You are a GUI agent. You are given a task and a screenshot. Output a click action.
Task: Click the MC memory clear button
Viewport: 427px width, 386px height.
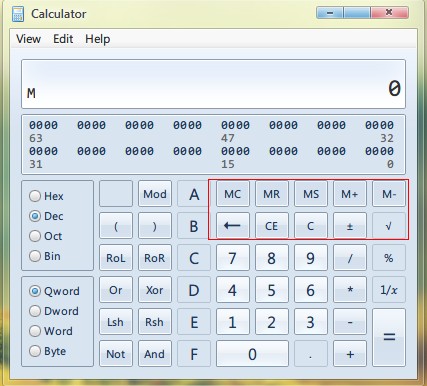(233, 194)
